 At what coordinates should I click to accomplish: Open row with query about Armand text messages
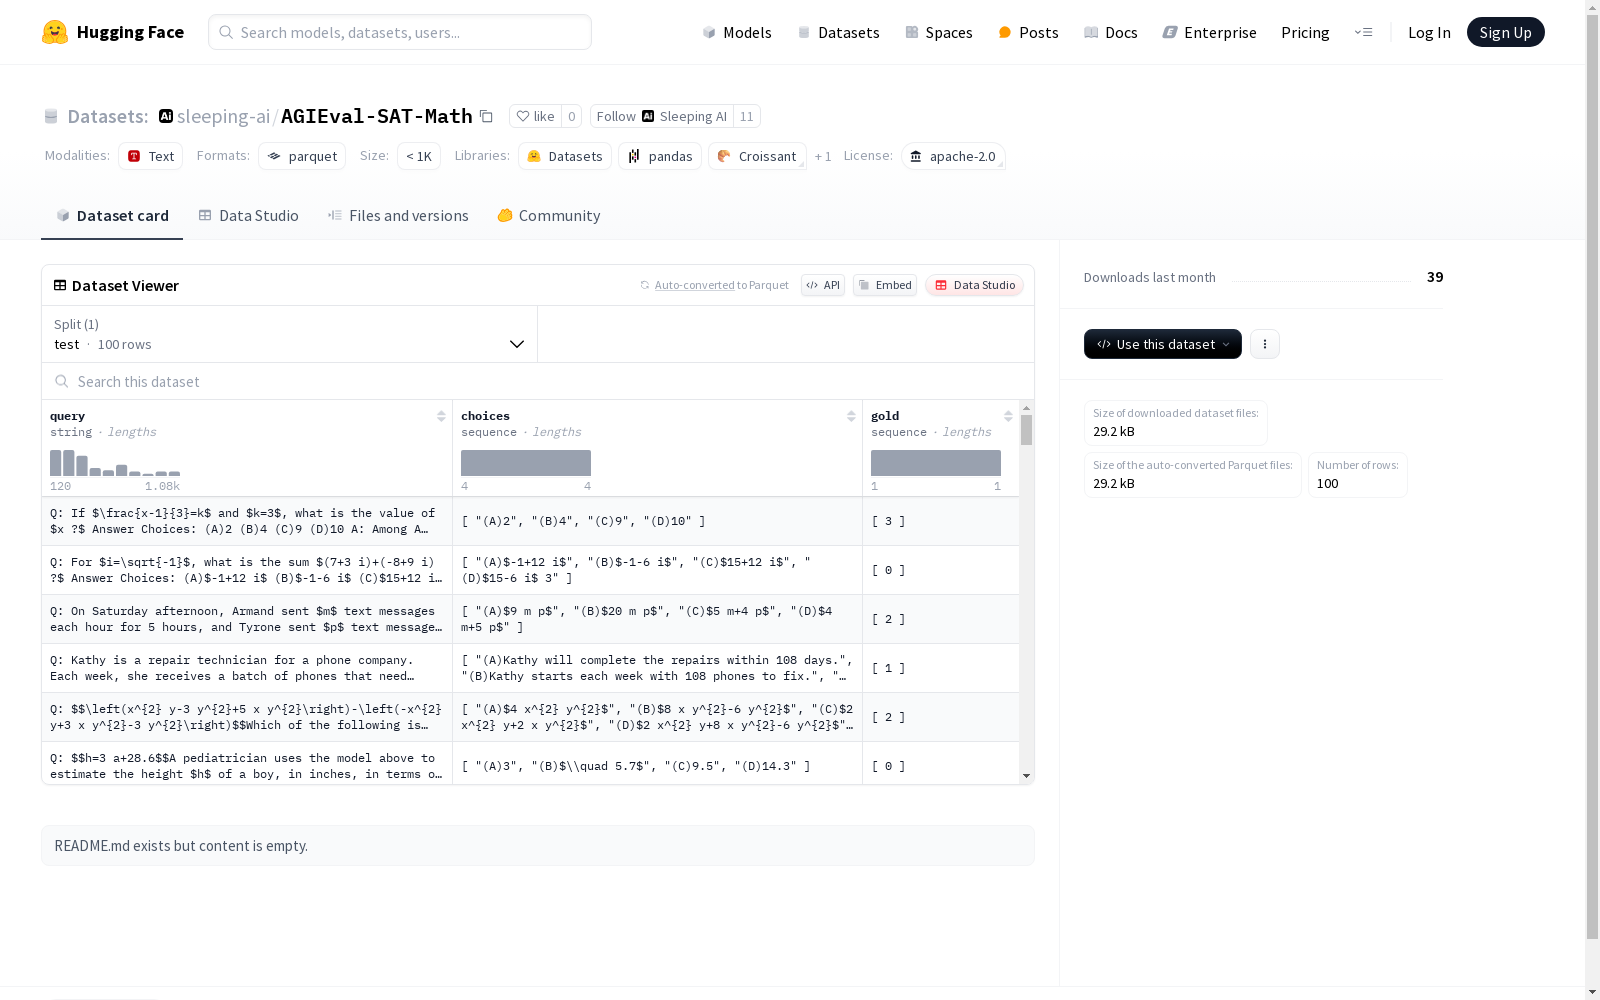(246, 619)
